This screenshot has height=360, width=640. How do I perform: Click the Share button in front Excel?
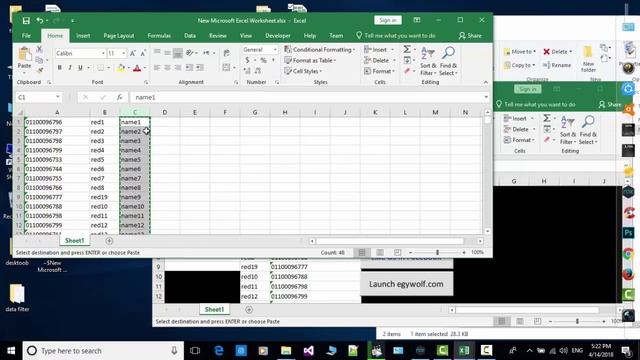(x=470, y=36)
